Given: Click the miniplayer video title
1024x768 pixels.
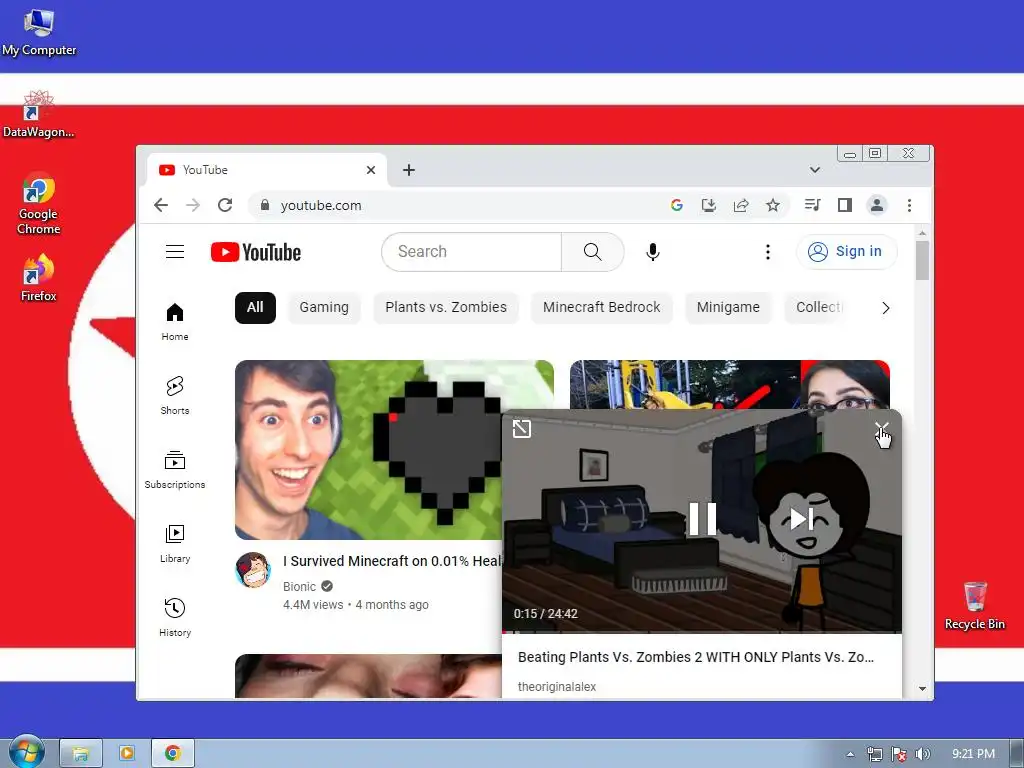Looking at the screenshot, I should point(696,657).
